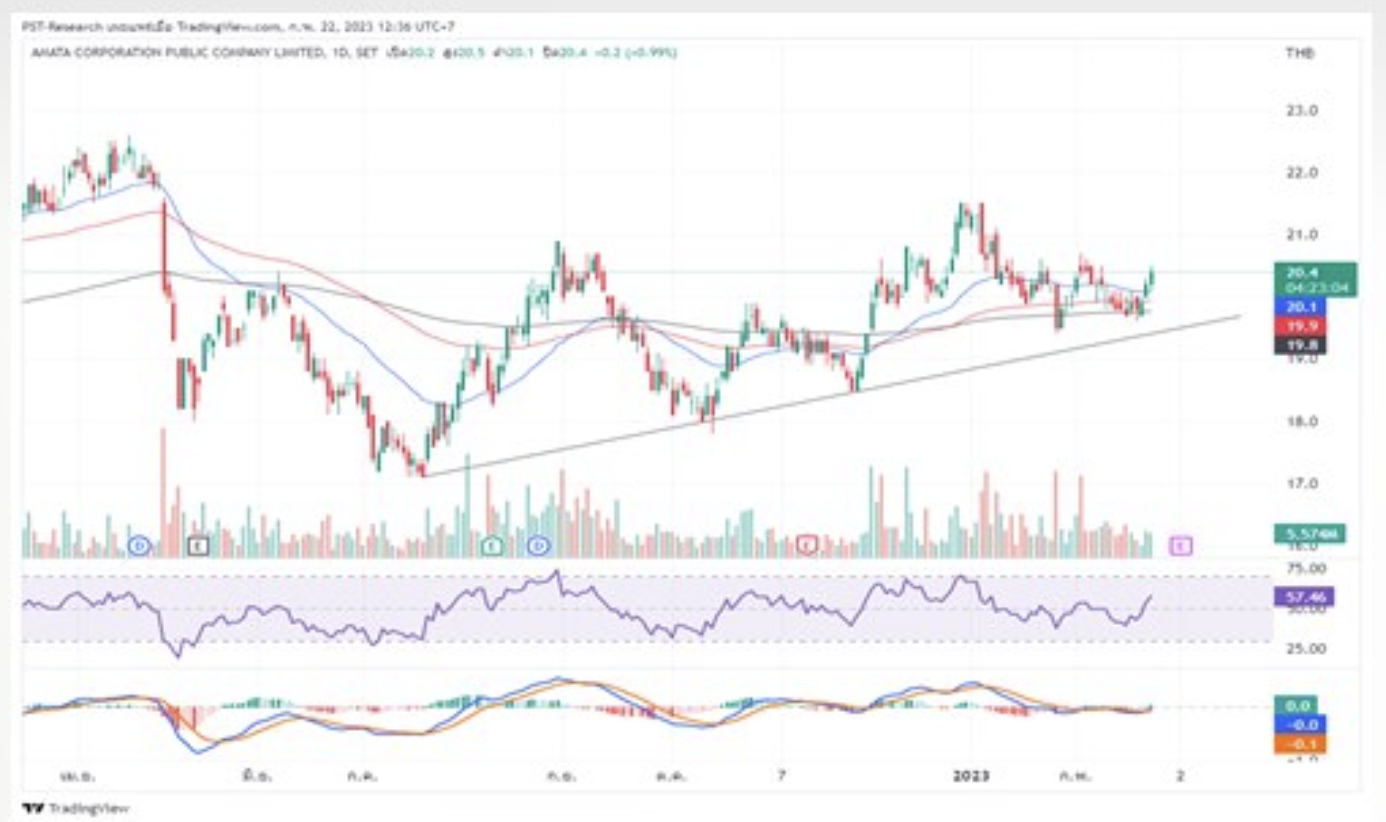The image size is (1386, 822).
Task: Click the red E earnings marker
Action: tap(807, 545)
